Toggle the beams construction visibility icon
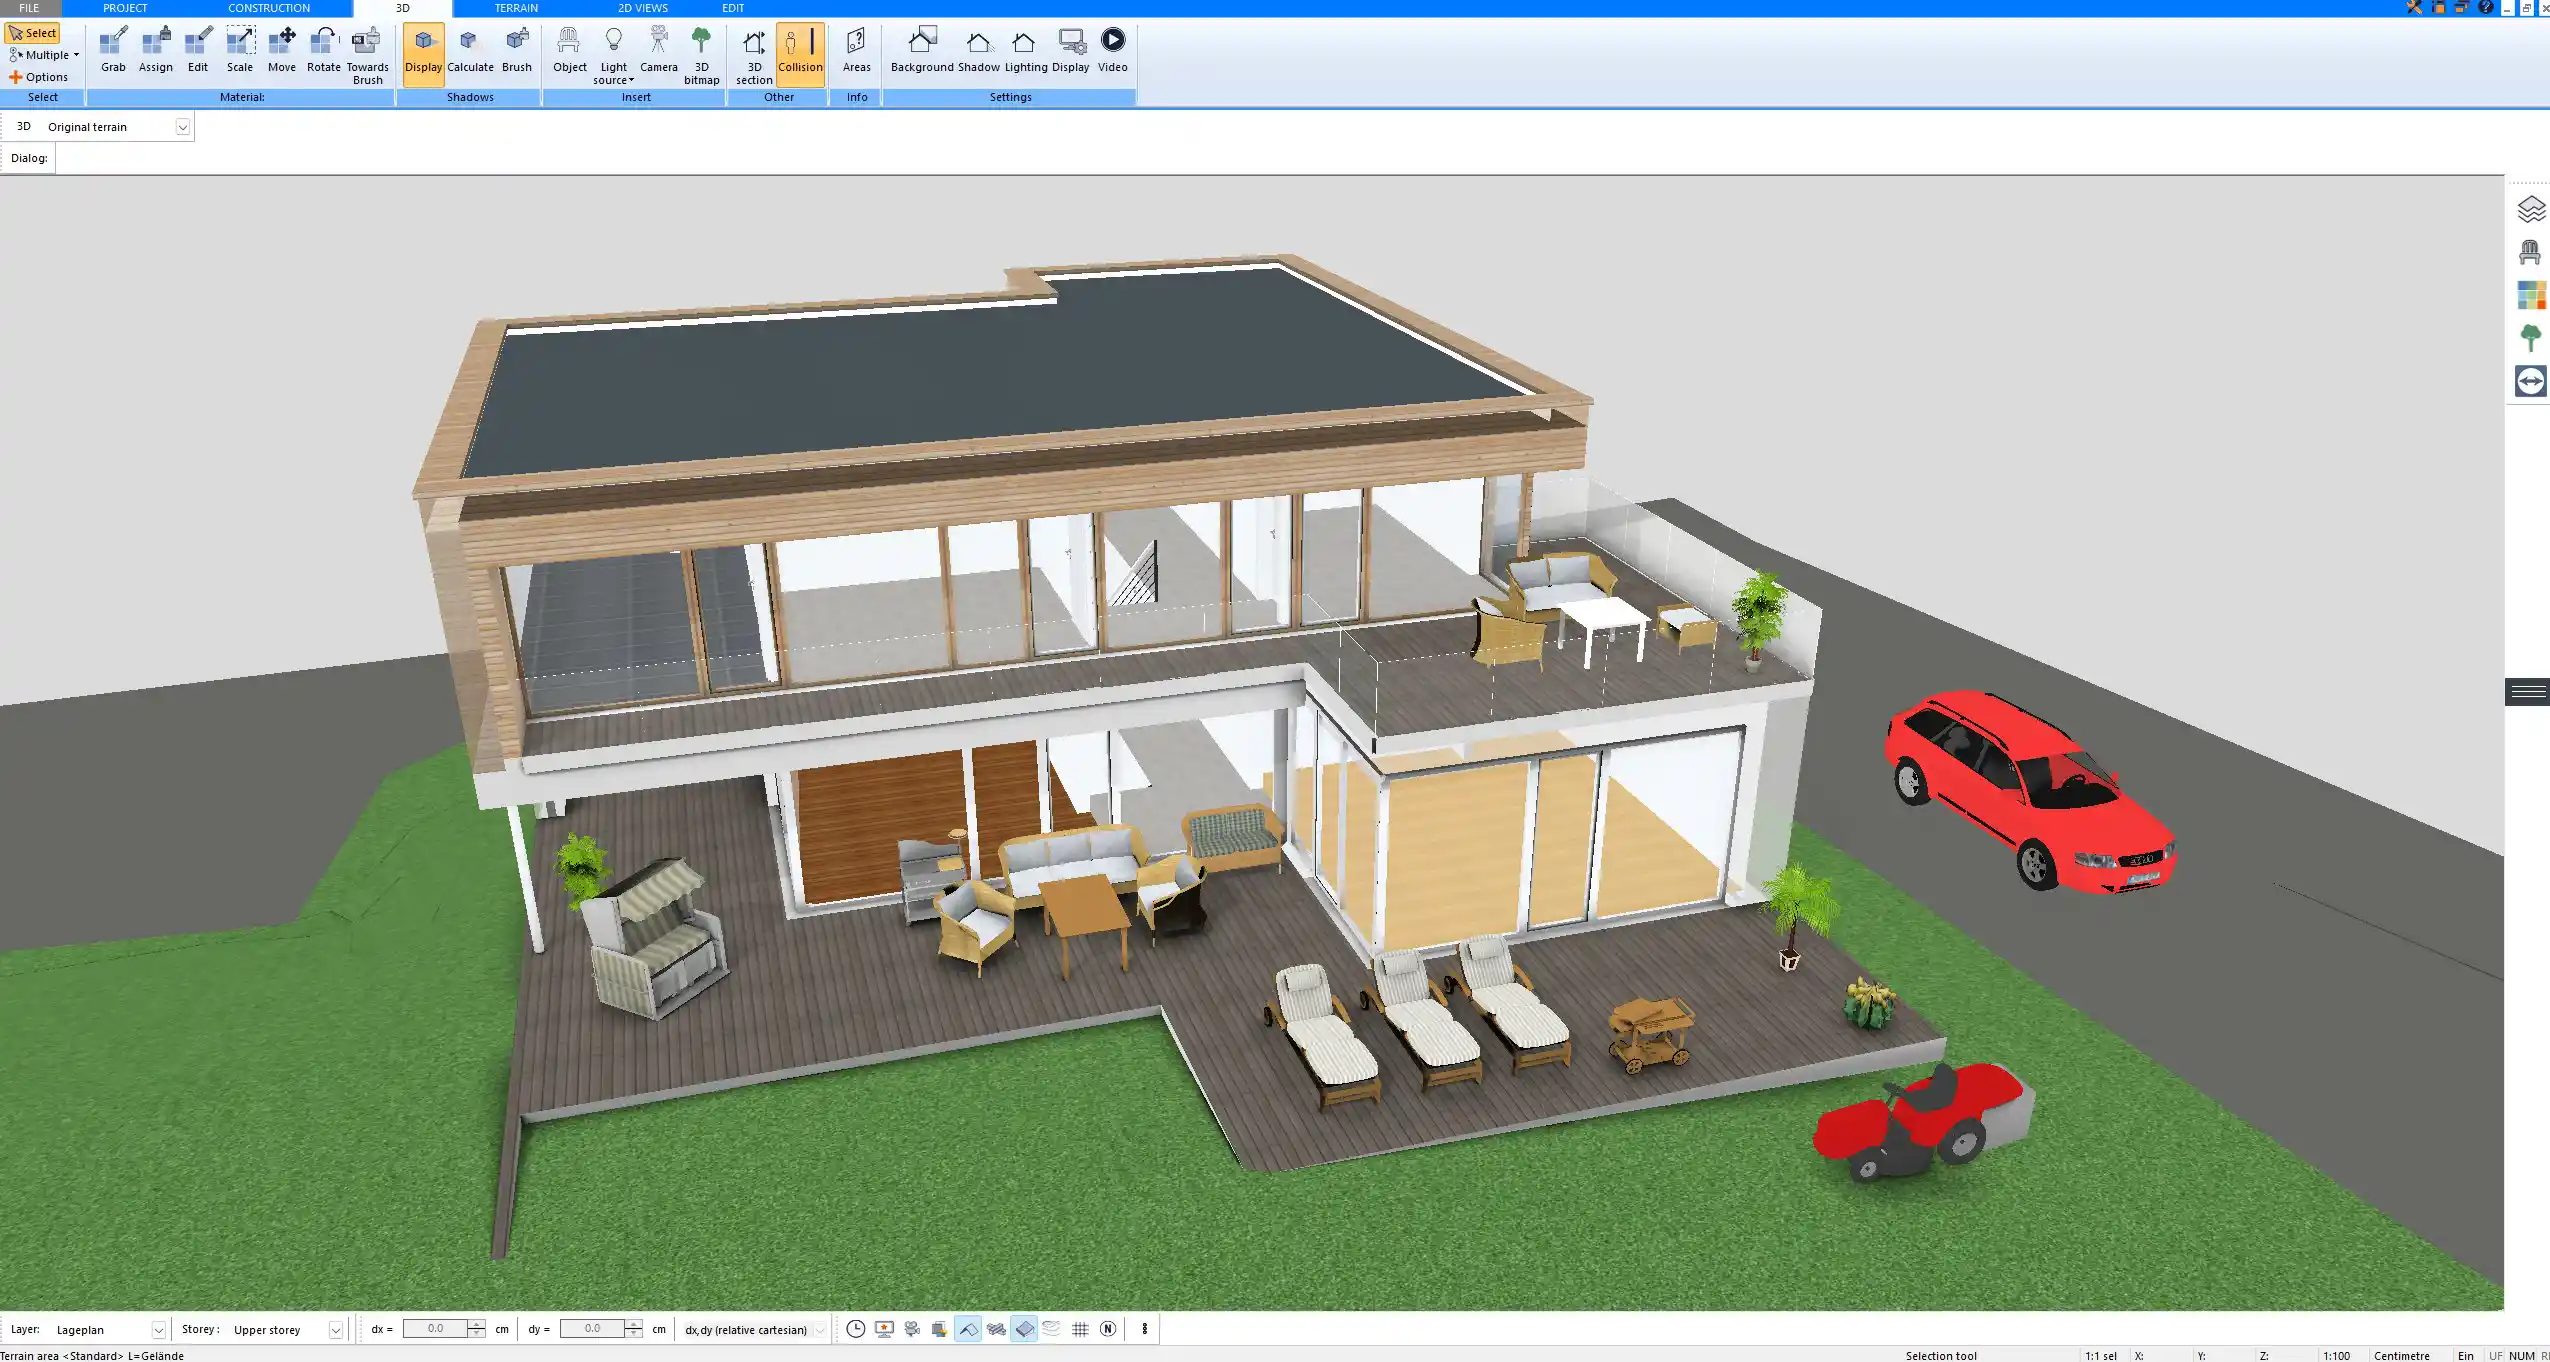The image size is (2550, 1362). (995, 1329)
